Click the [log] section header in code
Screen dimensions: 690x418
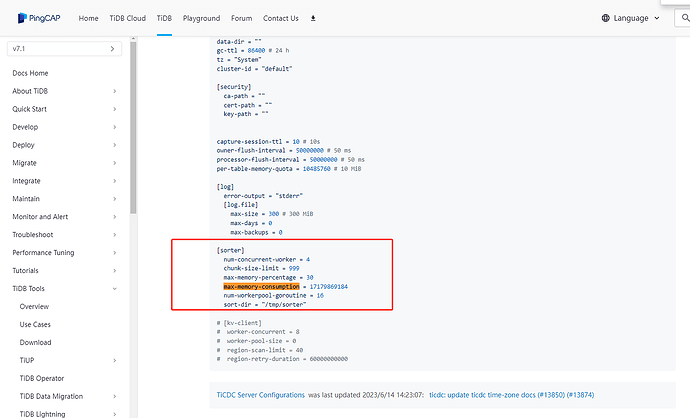click(x=225, y=187)
